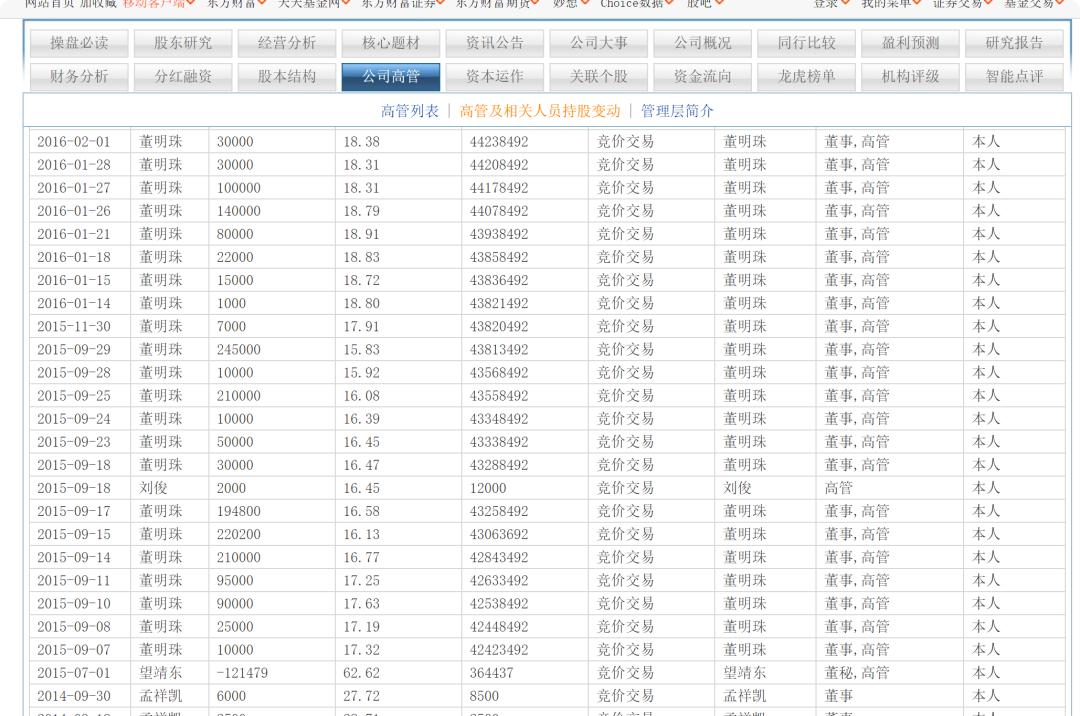
Task: View the 股本结构 tab
Action: point(287,76)
